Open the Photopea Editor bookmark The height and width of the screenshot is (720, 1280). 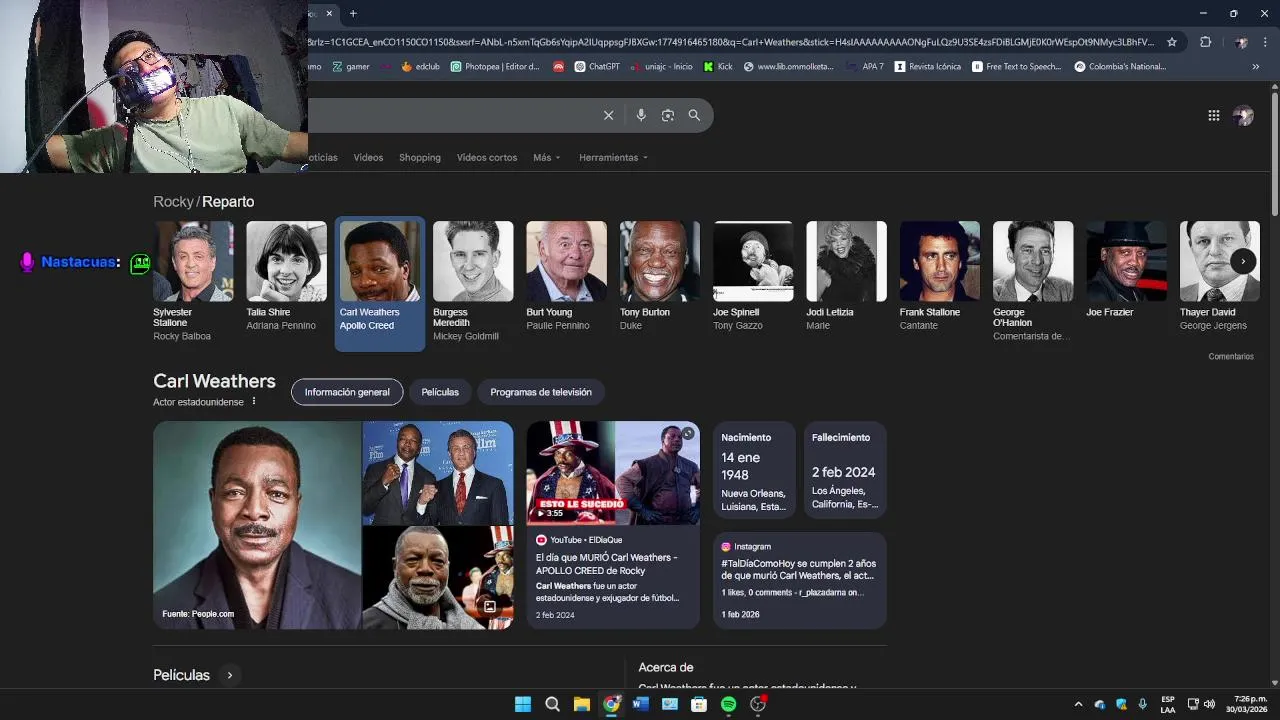(x=495, y=66)
